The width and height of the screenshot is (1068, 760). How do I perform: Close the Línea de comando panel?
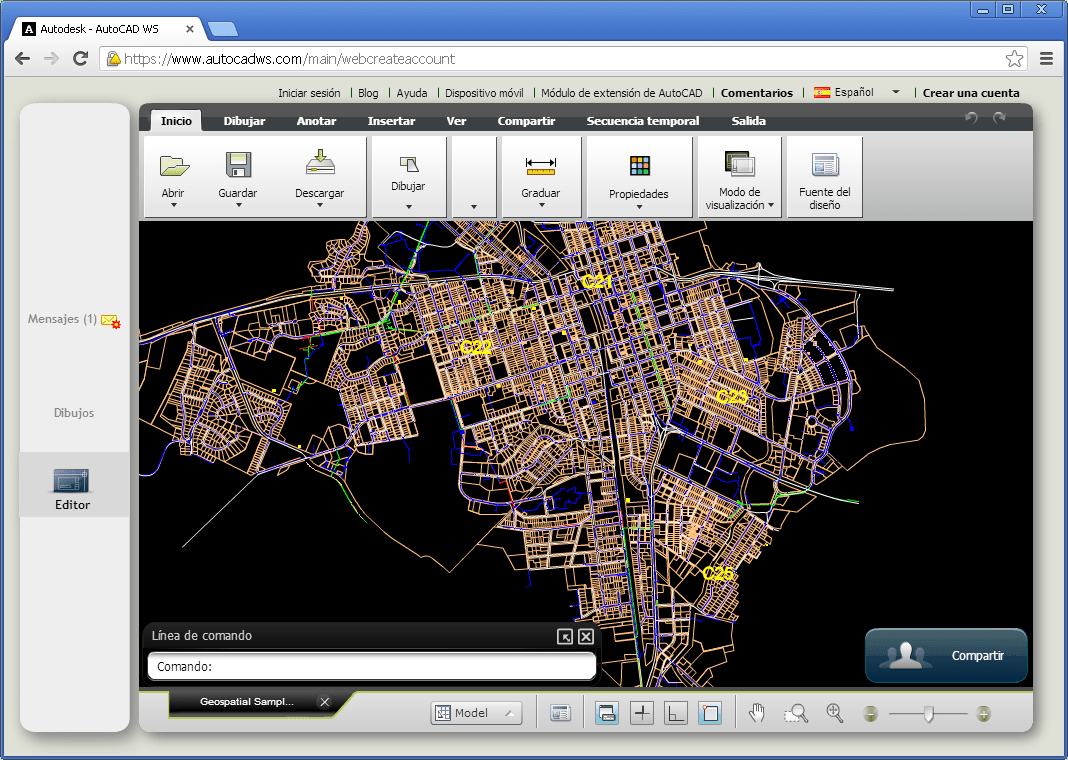[586, 636]
